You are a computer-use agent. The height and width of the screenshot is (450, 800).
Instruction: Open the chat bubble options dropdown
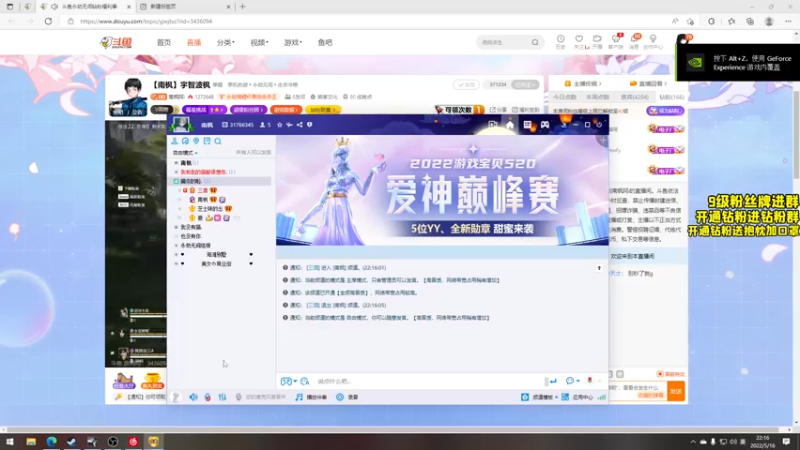[x=571, y=381]
